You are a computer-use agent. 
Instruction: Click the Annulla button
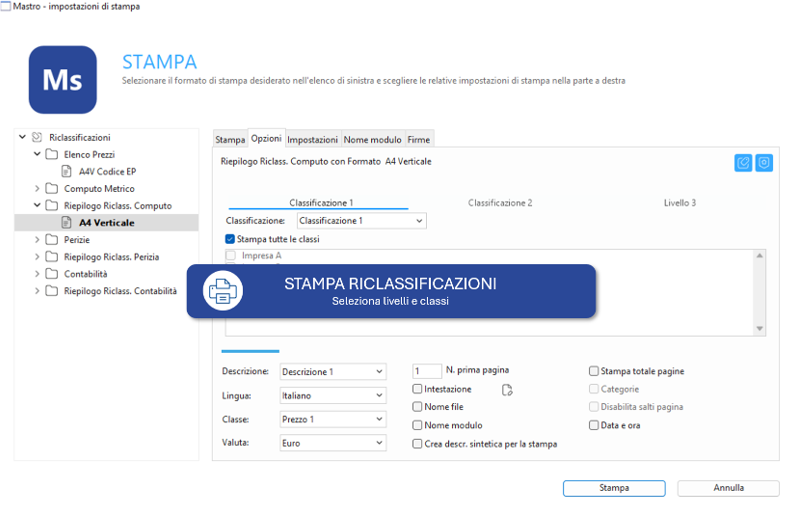728,488
